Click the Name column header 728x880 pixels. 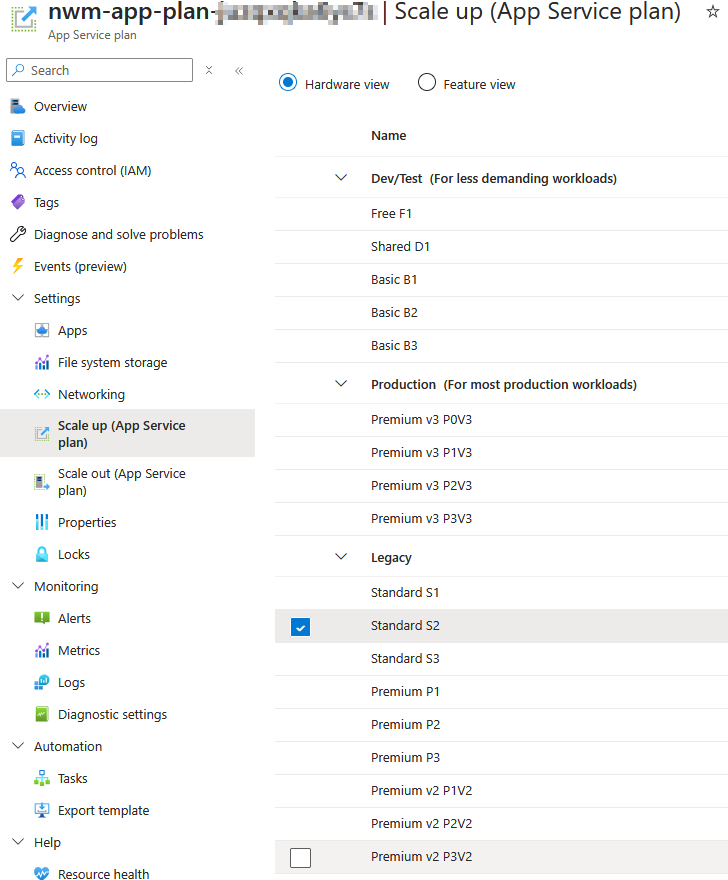click(x=388, y=135)
